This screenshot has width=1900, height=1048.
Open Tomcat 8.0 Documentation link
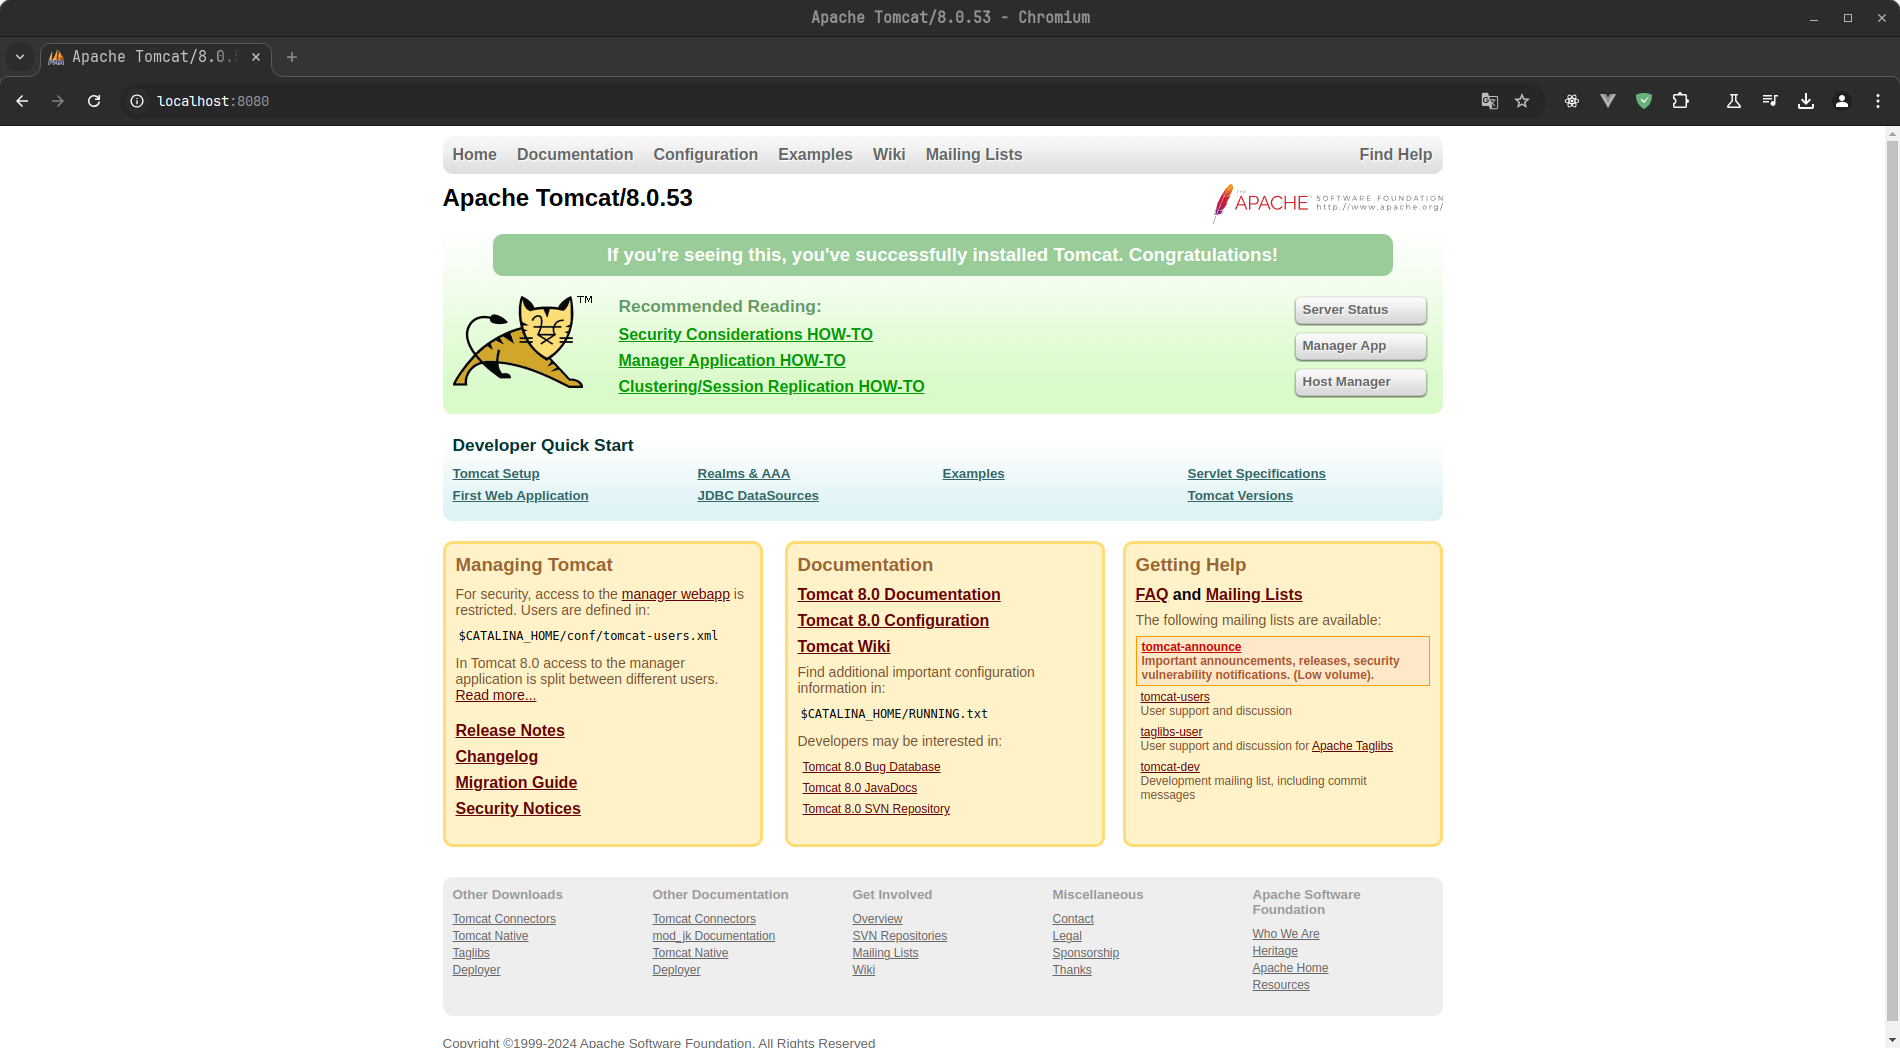coord(899,595)
